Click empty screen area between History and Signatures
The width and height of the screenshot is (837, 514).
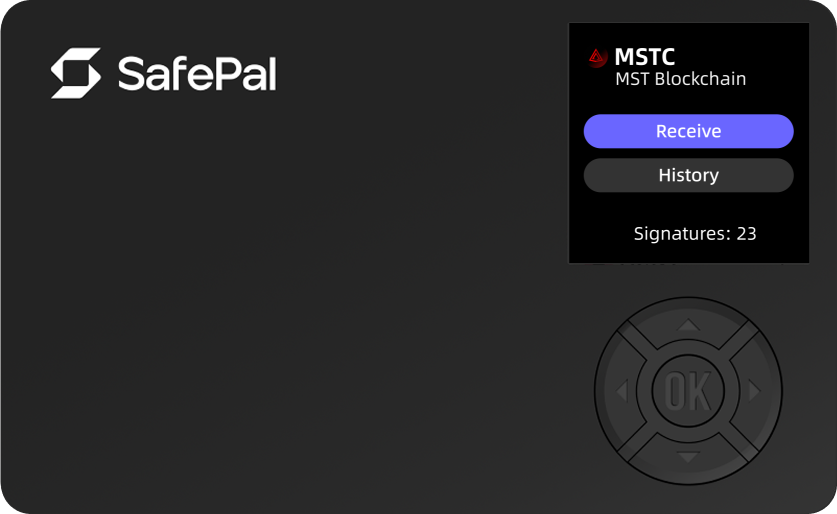click(x=689, y=208)
